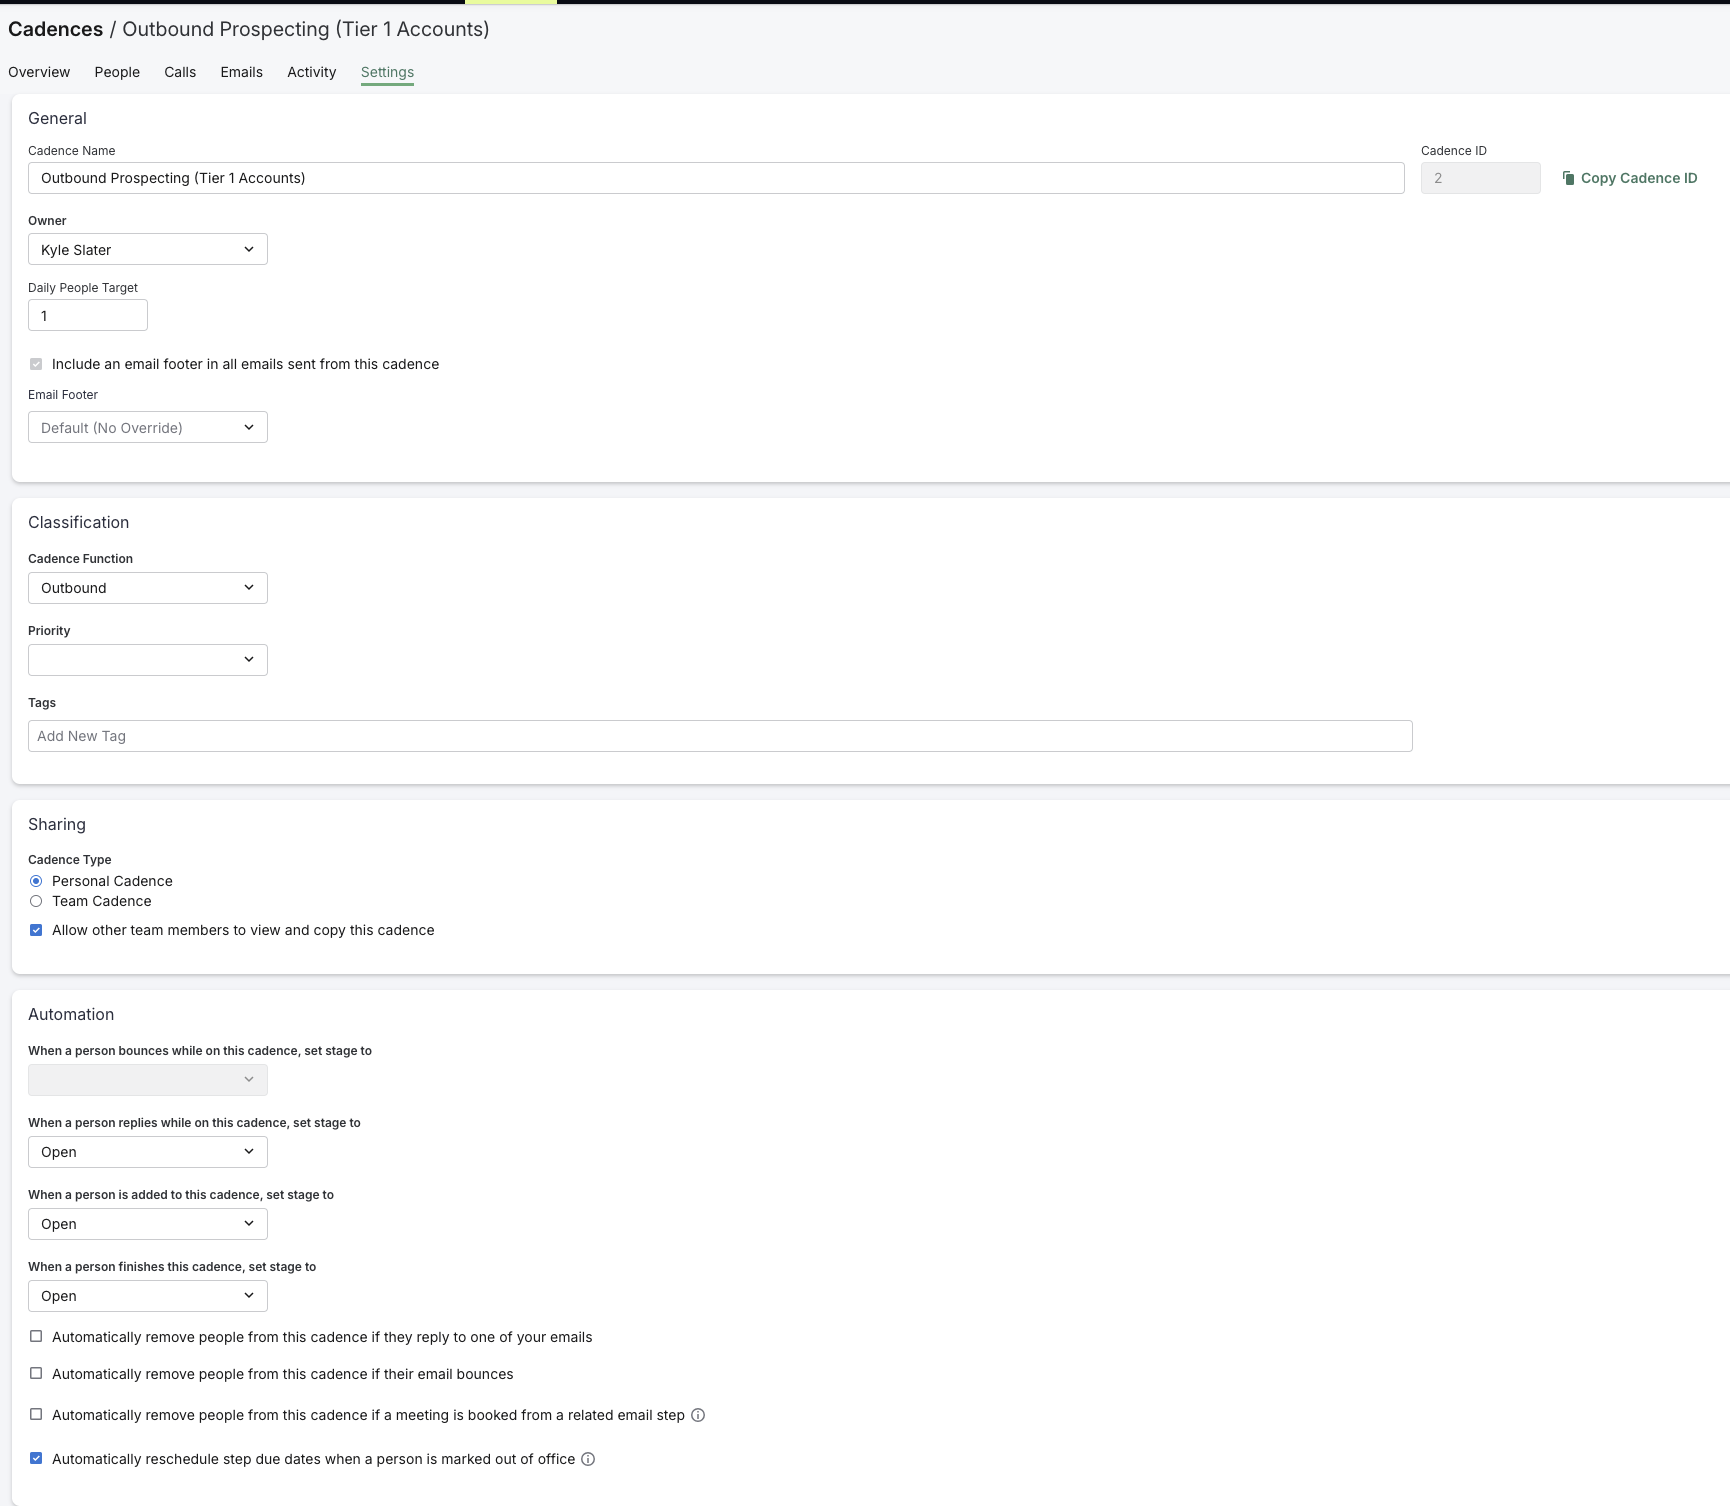The height and width of the screenshot is (1506, 1730).
Task: Enable auto-remove when people reply to emails
Action: pos(36,1337)
